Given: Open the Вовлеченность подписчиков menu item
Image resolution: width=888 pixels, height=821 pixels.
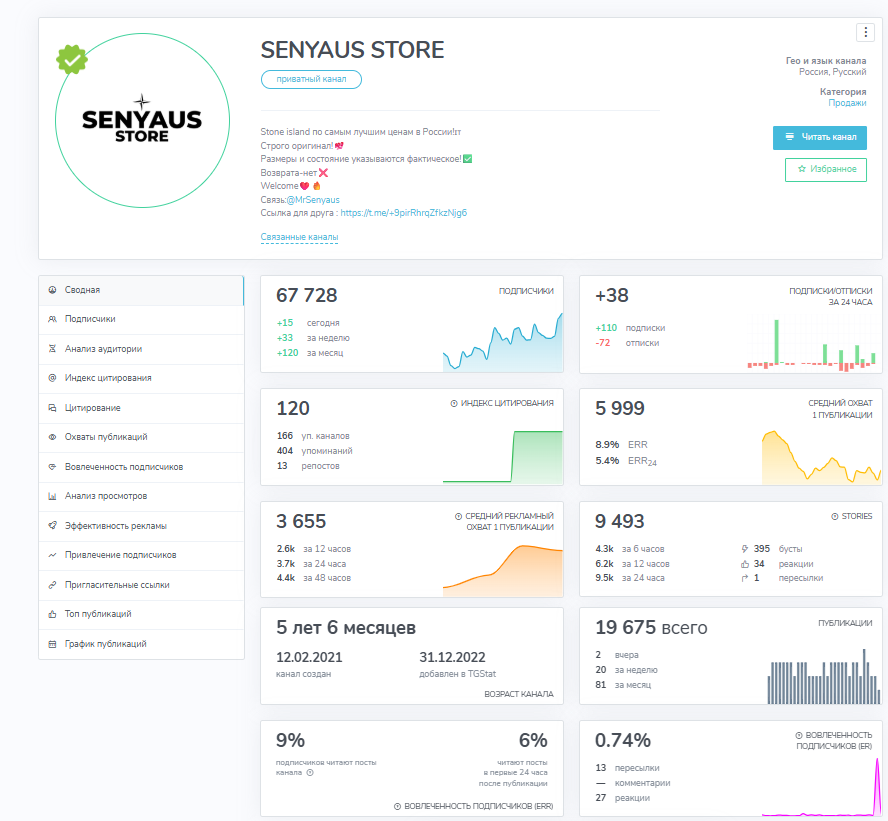Looking at the screenshot, I should pyautogui.click(x=141, y=467).
